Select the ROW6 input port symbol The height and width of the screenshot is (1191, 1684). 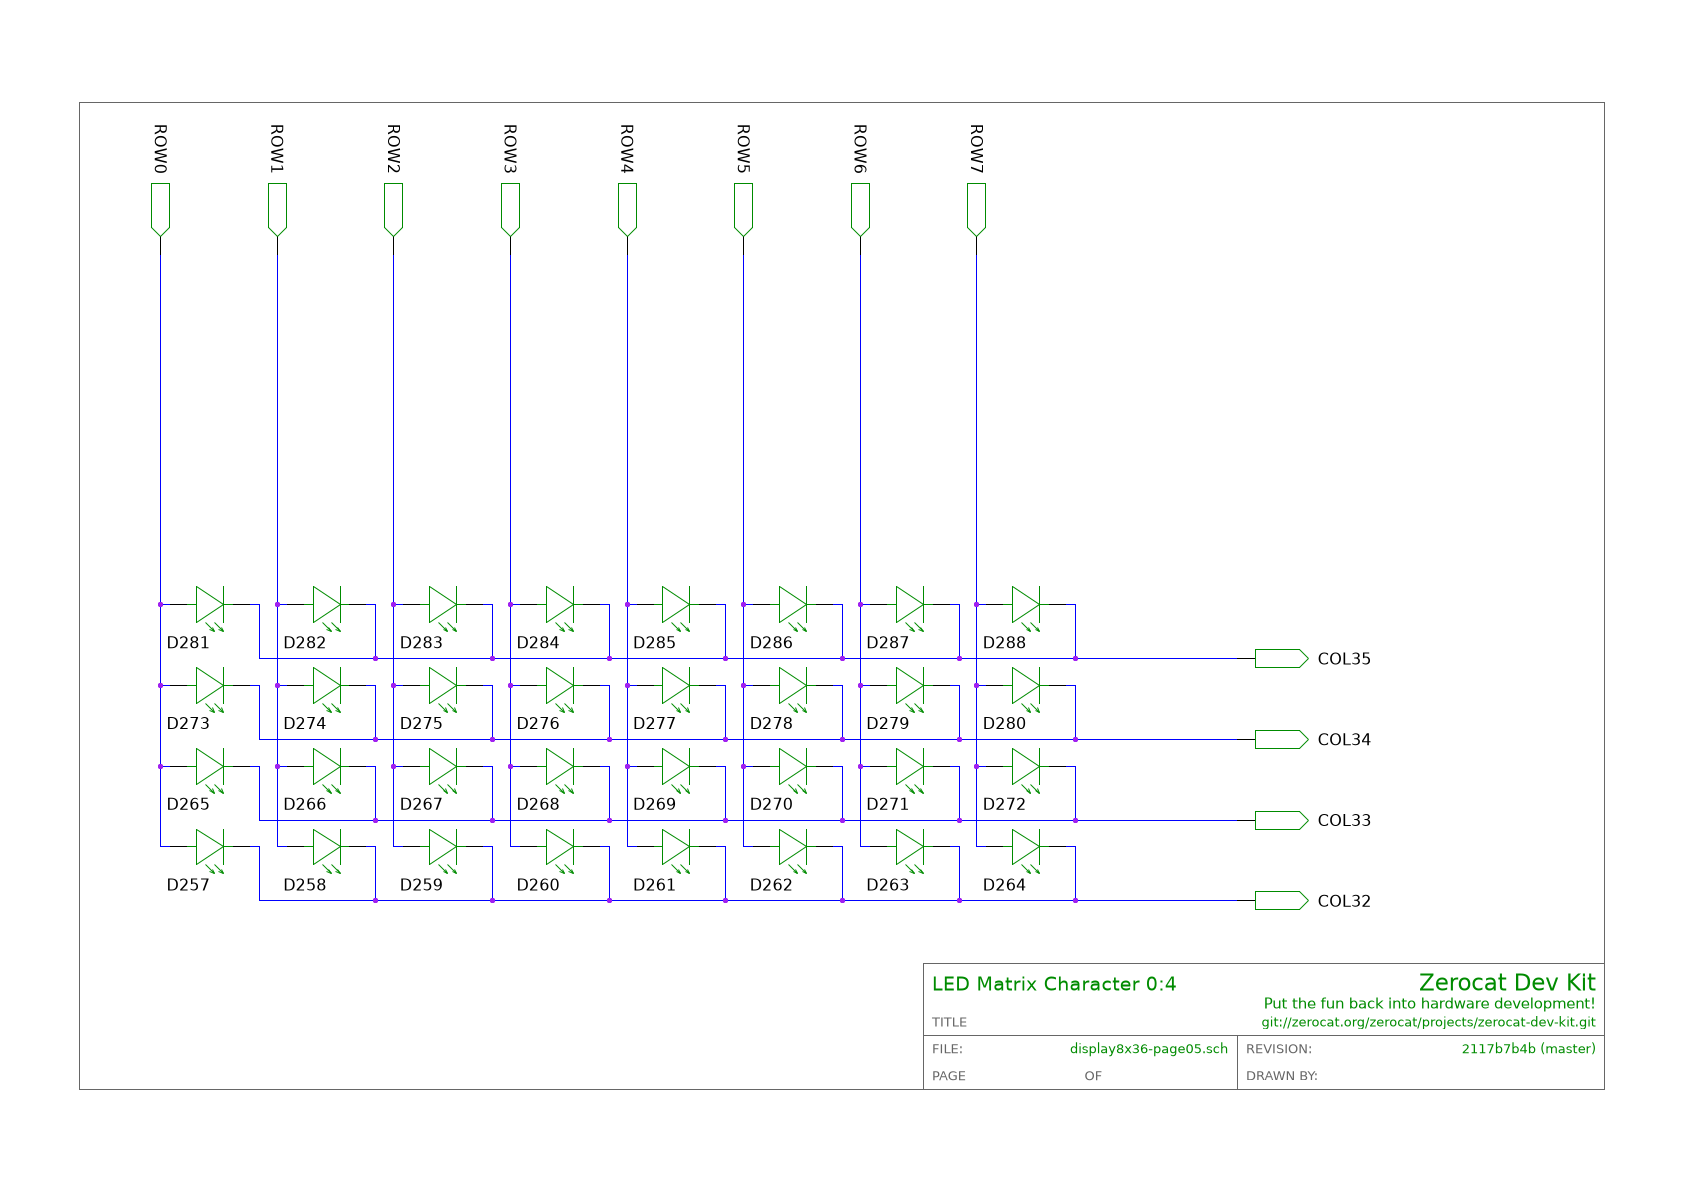860,210
